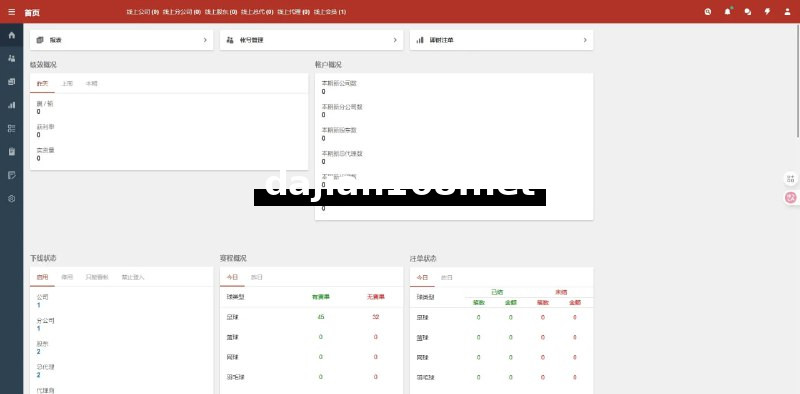Open the hamburger menu in header
This screenshot has height=394, width=800.
point(12,12)
